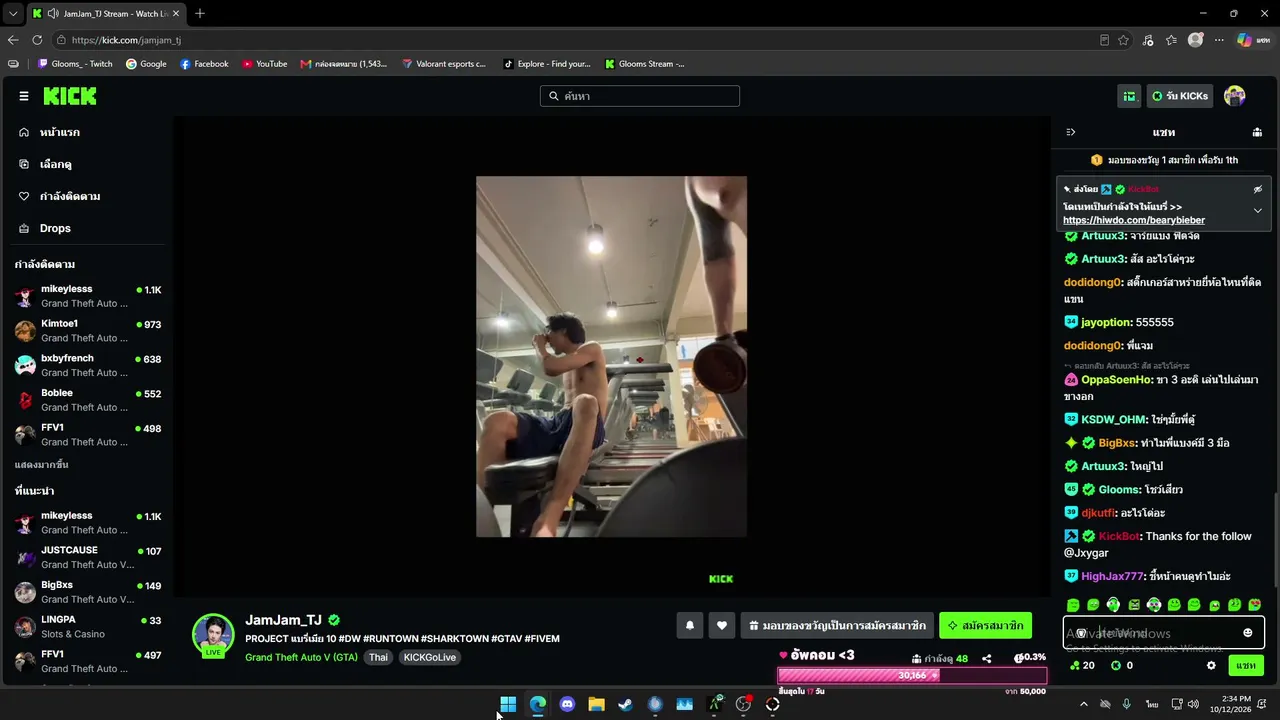Click the pink donation goal progress bar
Screen dimensions: 1280x720
point(912,676)
